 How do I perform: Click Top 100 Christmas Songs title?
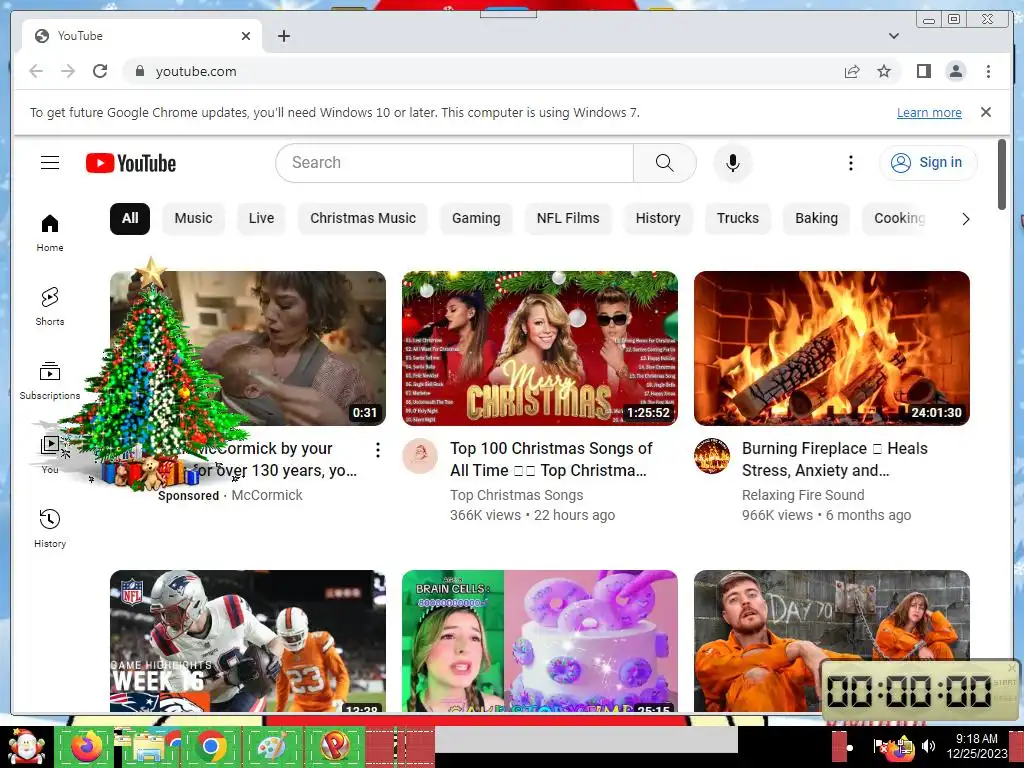click(x=551, y=459)
